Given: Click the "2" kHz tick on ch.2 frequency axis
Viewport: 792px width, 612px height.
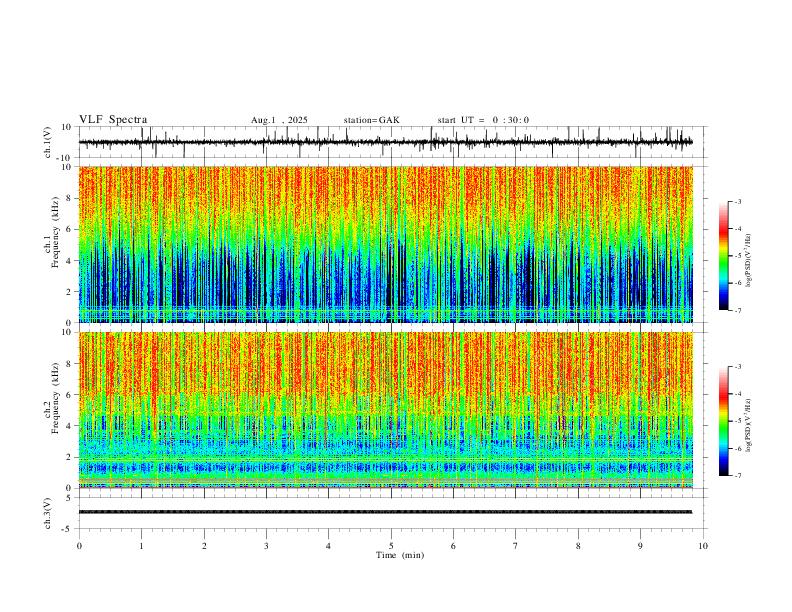Looking at the screenshot, I should 70,457.
